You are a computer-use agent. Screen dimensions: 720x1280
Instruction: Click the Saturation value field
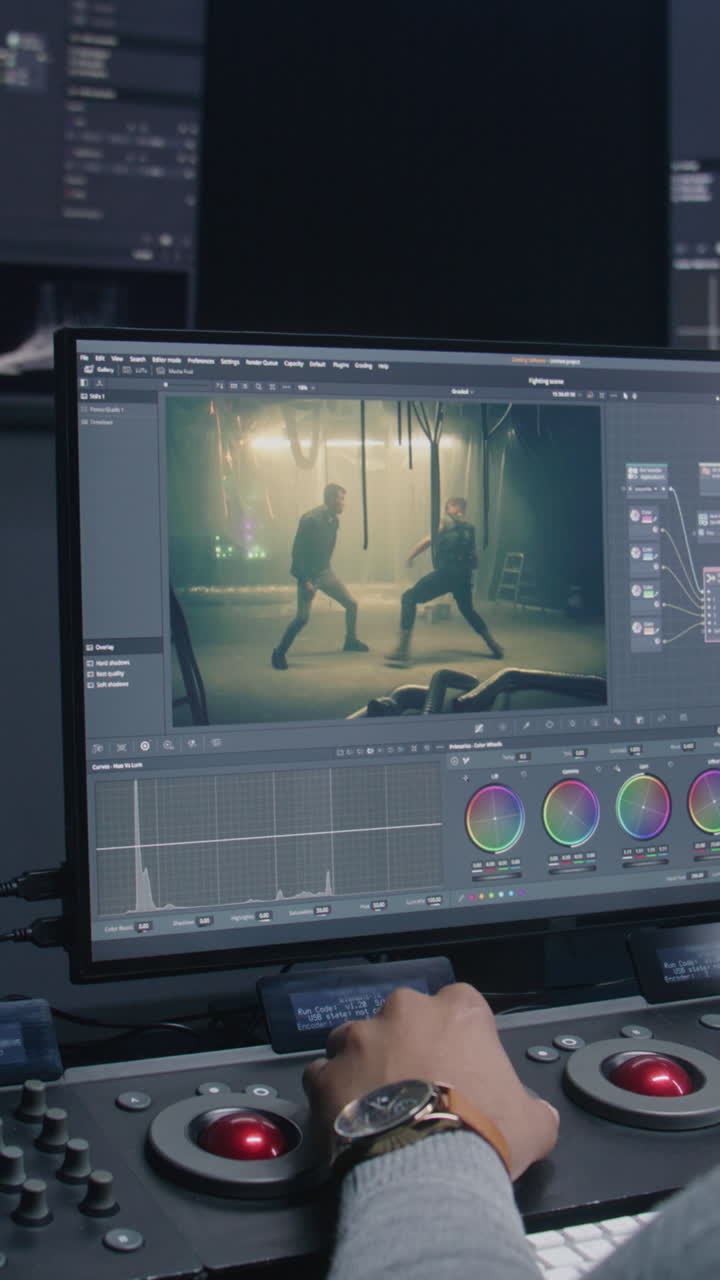pos(321,910)
